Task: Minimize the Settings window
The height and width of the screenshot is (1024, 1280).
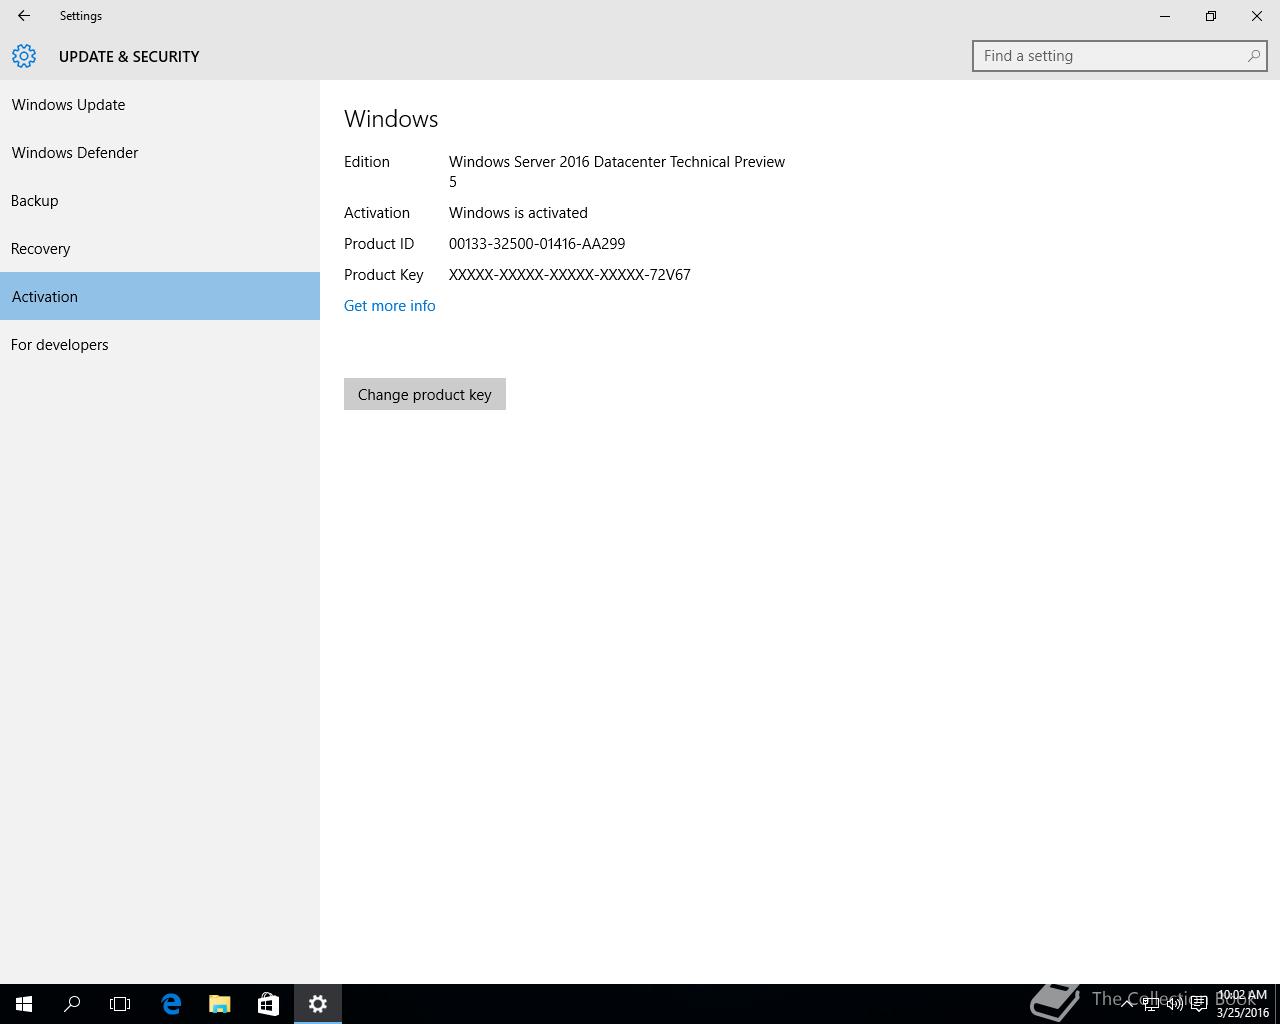Action: [x=1165, y=16]
